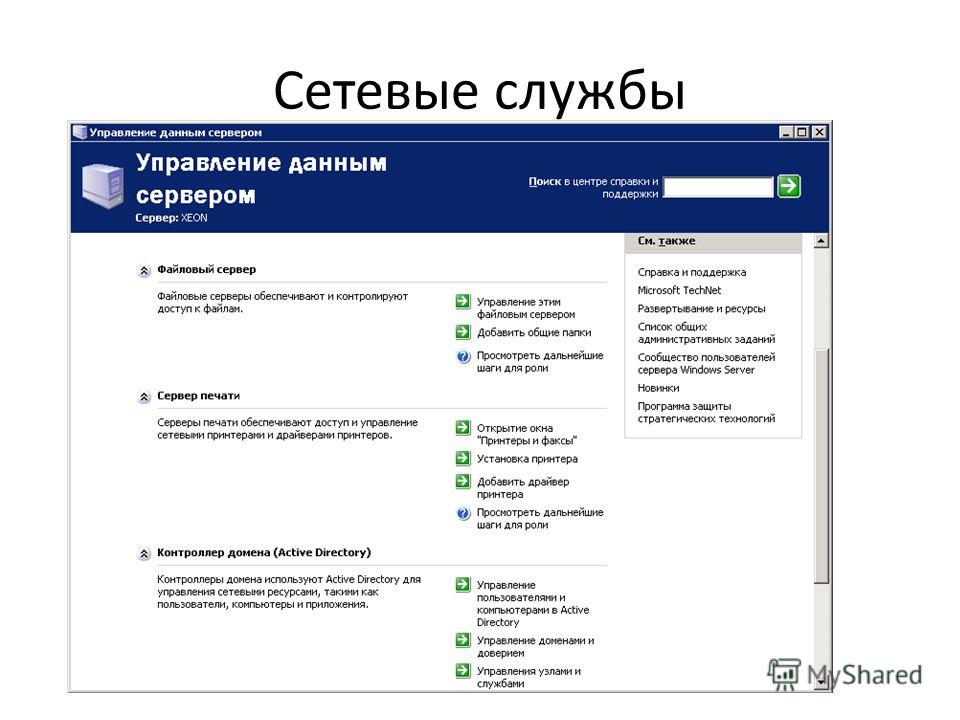Click green arrow beside Добавить общие папки
960x720 pixels.
[x=463, y=332]
